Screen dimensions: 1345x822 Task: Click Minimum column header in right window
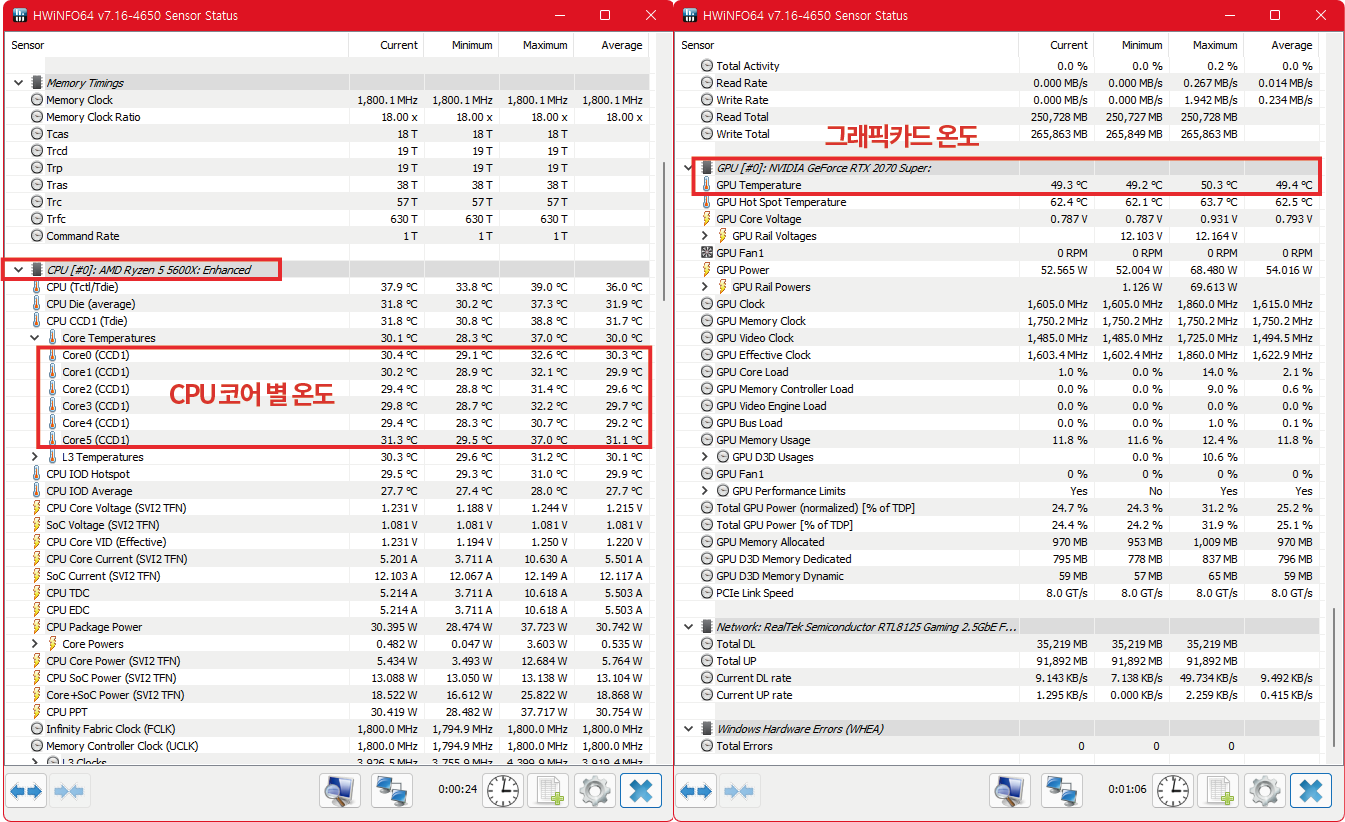point(1131,45)
